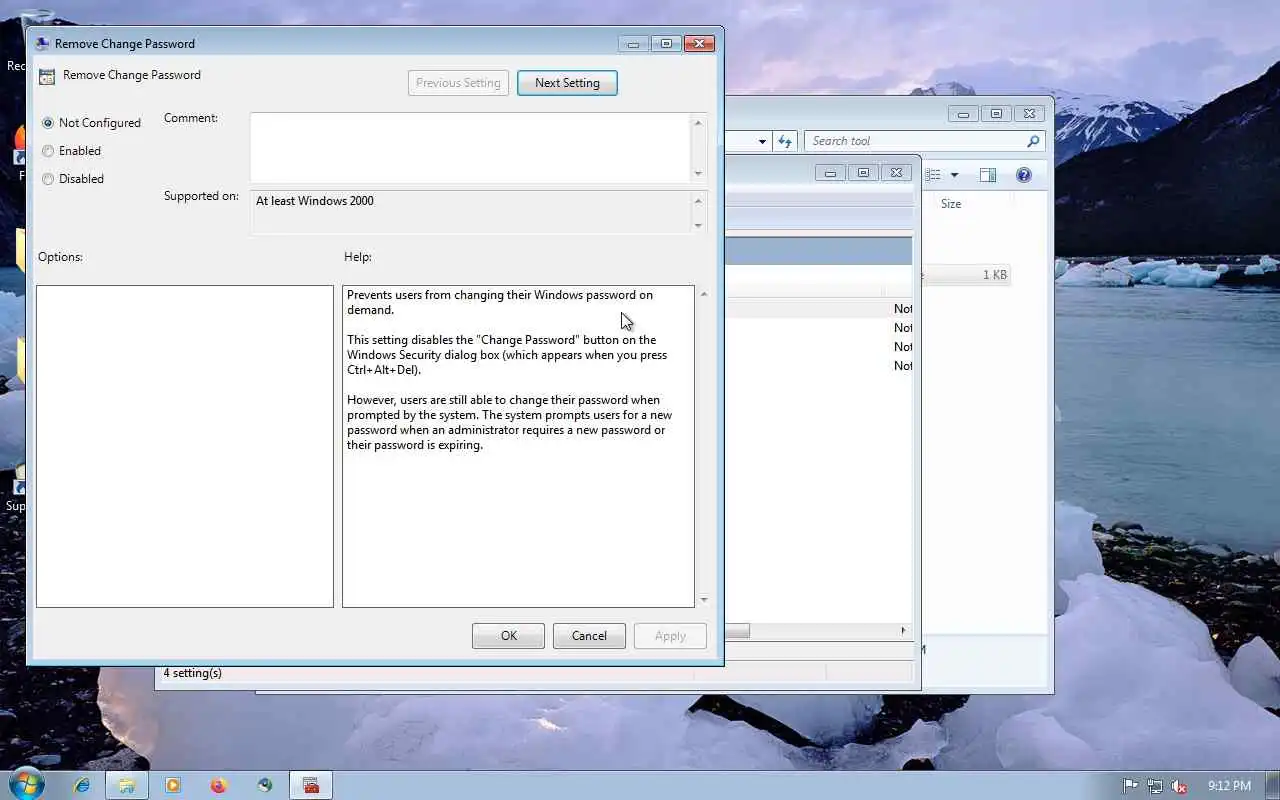The height and width of the screenshot is (800, 1280).
Task: Open the Explorer address bar dropdown arrow
Action: tap(762, 141)
